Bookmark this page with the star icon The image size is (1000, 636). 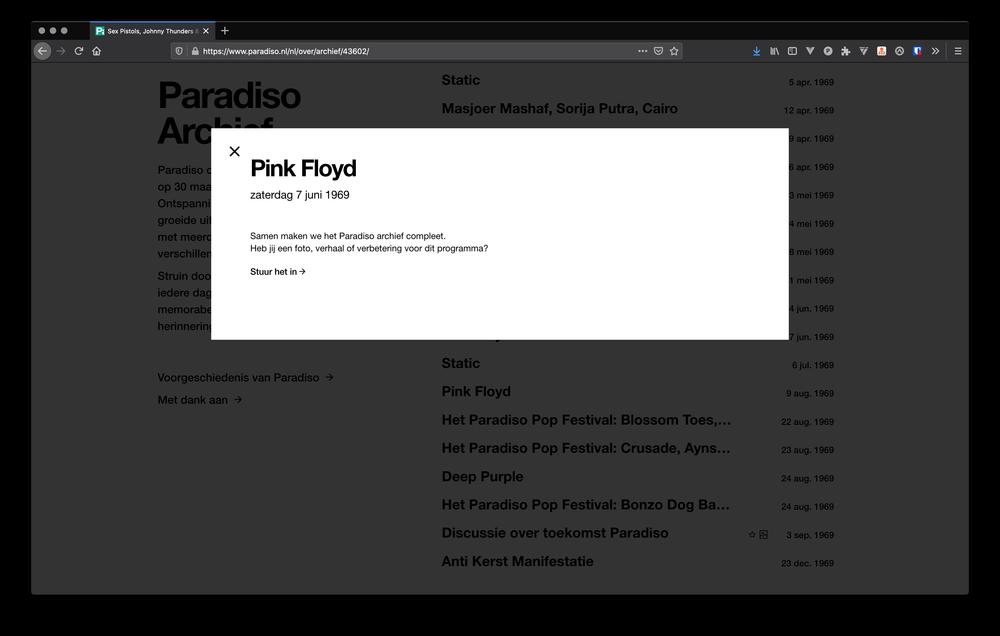pyautogui.click(x=674, y=51)
